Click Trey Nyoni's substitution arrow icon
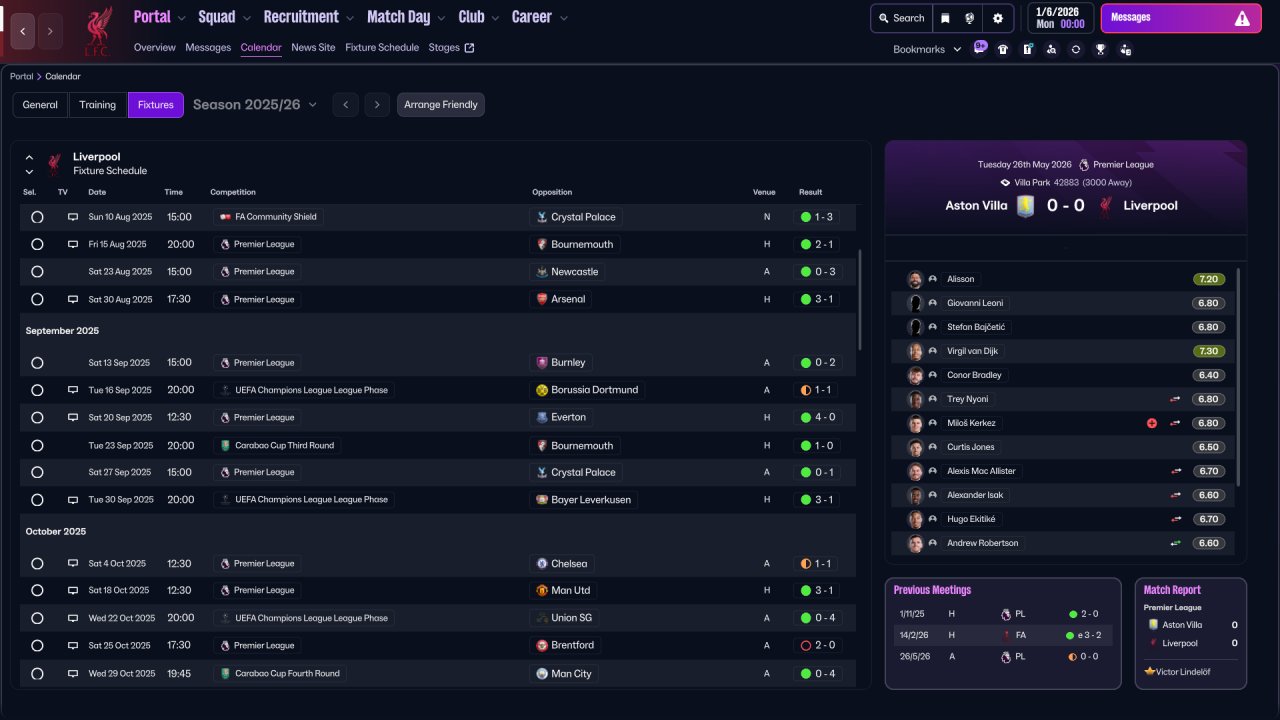 (1176, 399)
